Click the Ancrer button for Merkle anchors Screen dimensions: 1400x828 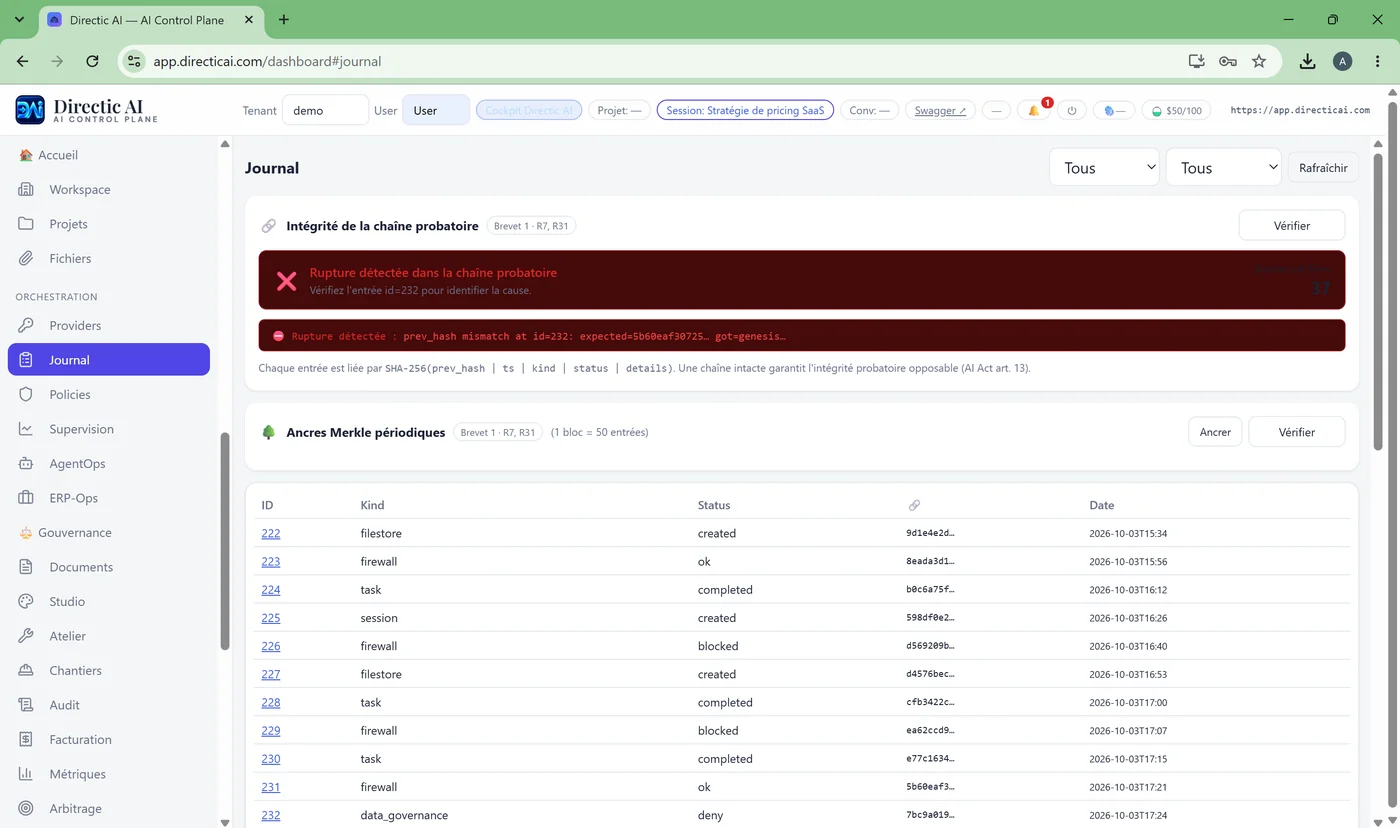(x=1215, y=432)
